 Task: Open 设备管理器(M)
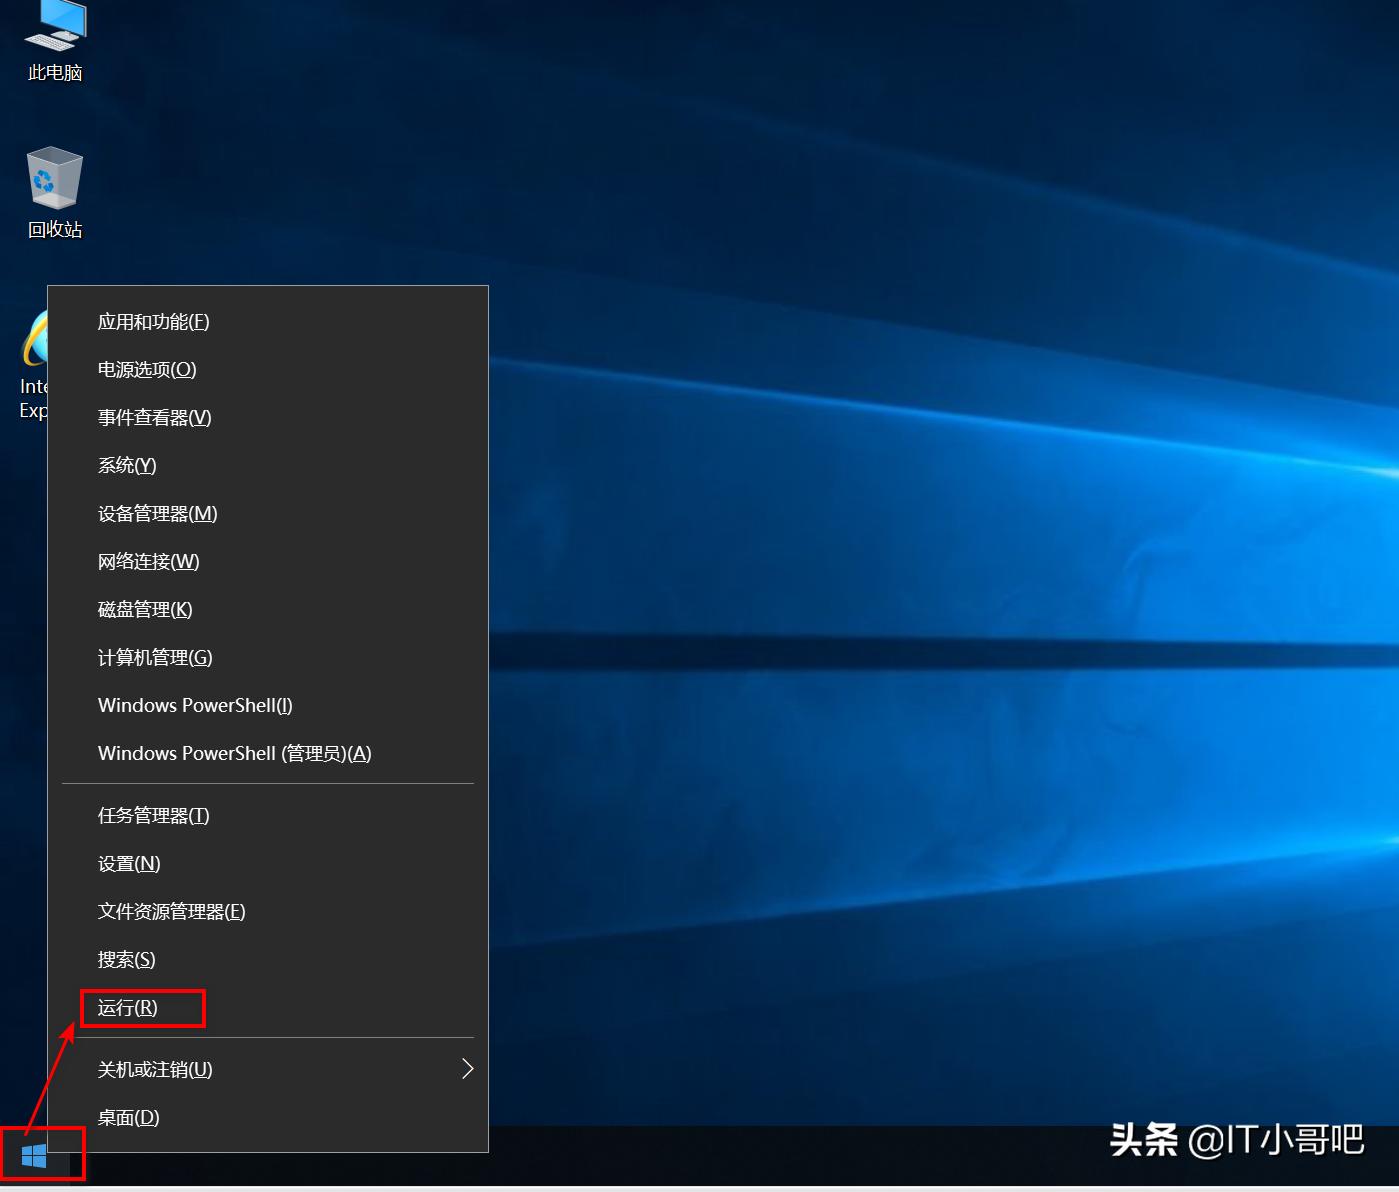click(x=157, y=513)
